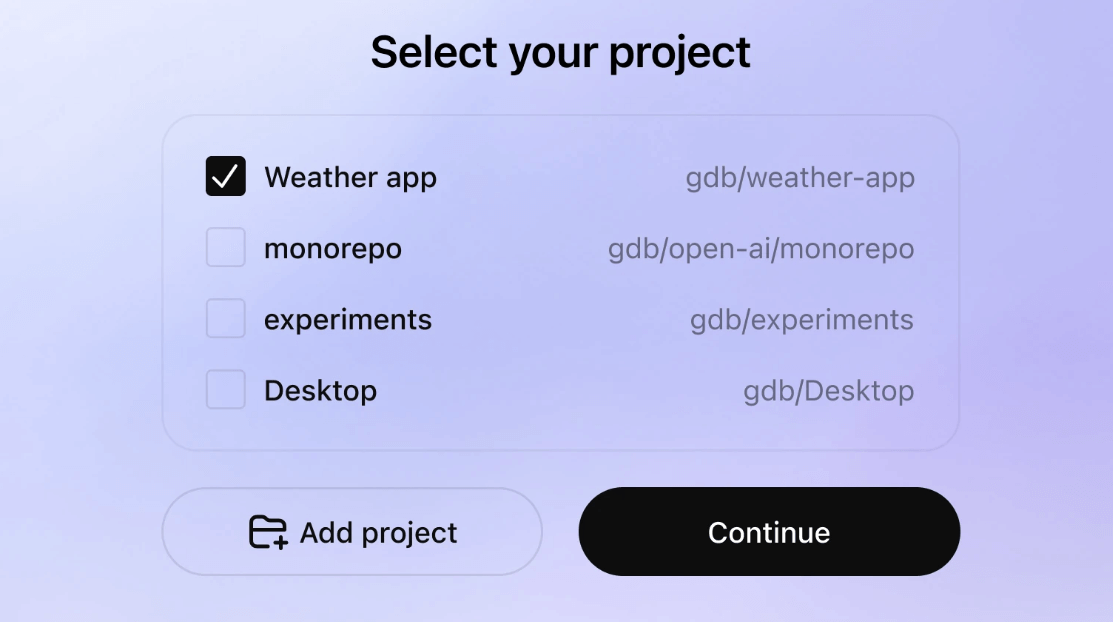Click the 'Select your project' heading
The width and height of the screenshot is (1113, 622).
[560, 52]
